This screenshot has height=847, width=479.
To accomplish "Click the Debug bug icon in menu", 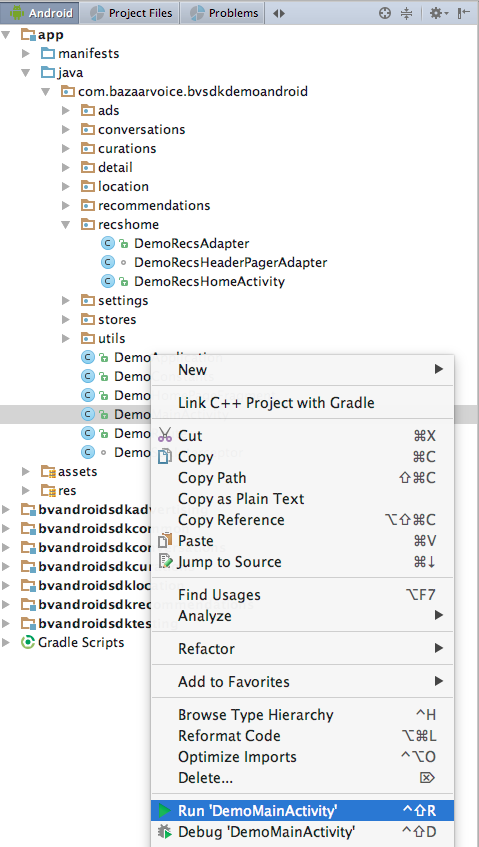I will [164, 832].
